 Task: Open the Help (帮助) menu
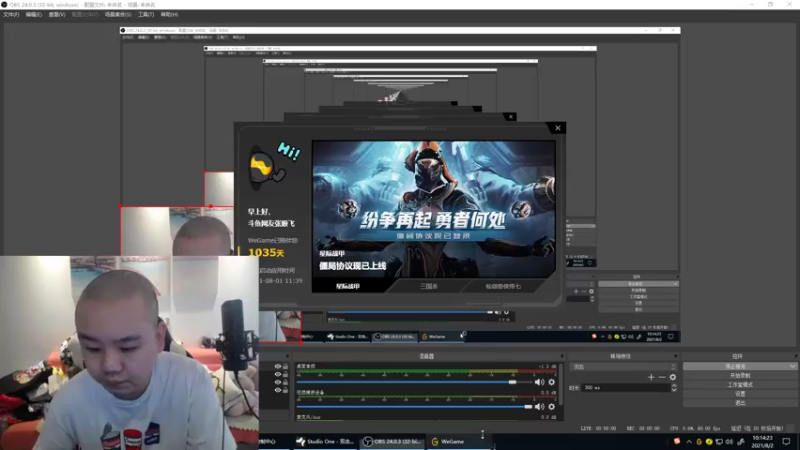pyautogui.click(x=169, y=15)
